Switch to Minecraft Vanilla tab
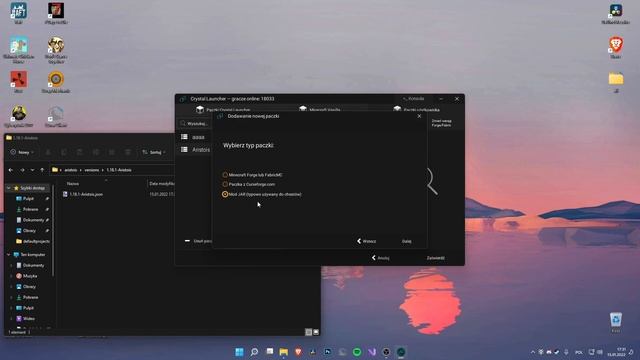Screen dimensions: 640x360 pos(320,109)
